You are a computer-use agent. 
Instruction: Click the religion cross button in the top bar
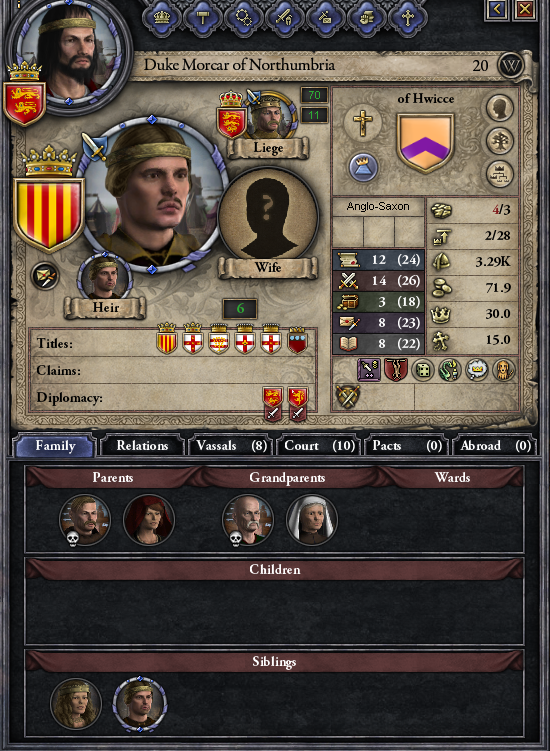point(408,18)
